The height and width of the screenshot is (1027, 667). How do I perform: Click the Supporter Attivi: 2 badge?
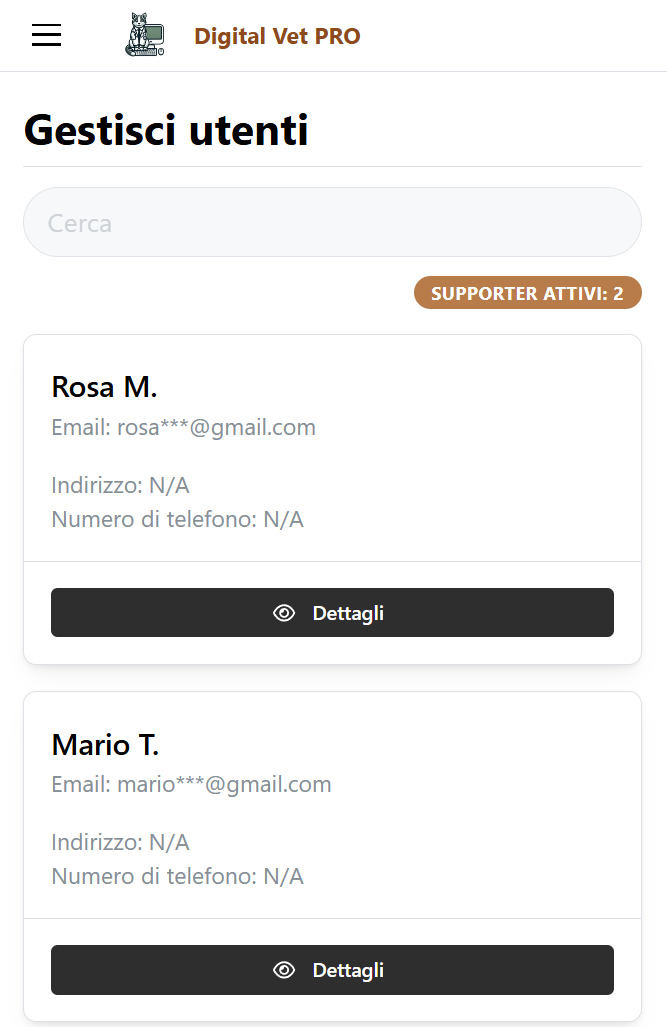tap(527, 293)
